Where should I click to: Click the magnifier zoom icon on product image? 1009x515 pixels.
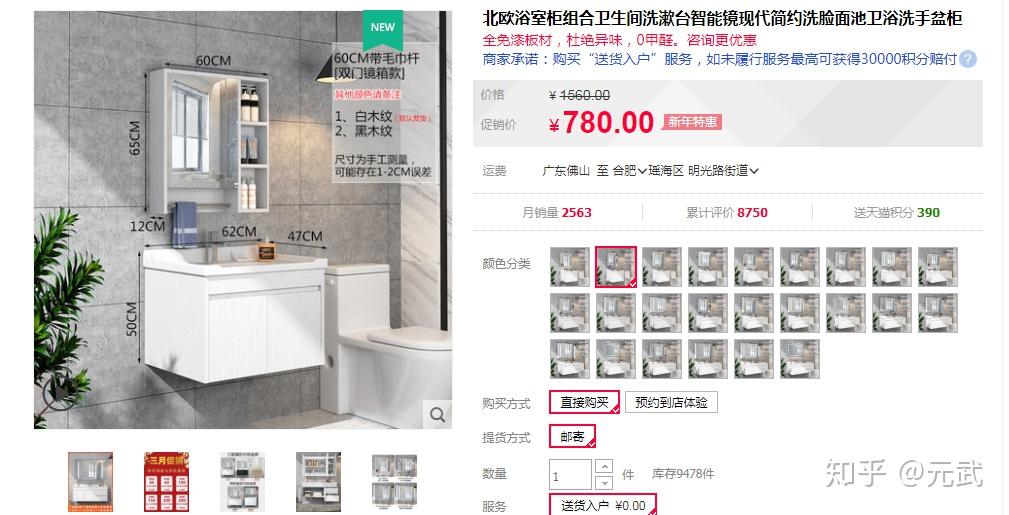click(437, 415)
